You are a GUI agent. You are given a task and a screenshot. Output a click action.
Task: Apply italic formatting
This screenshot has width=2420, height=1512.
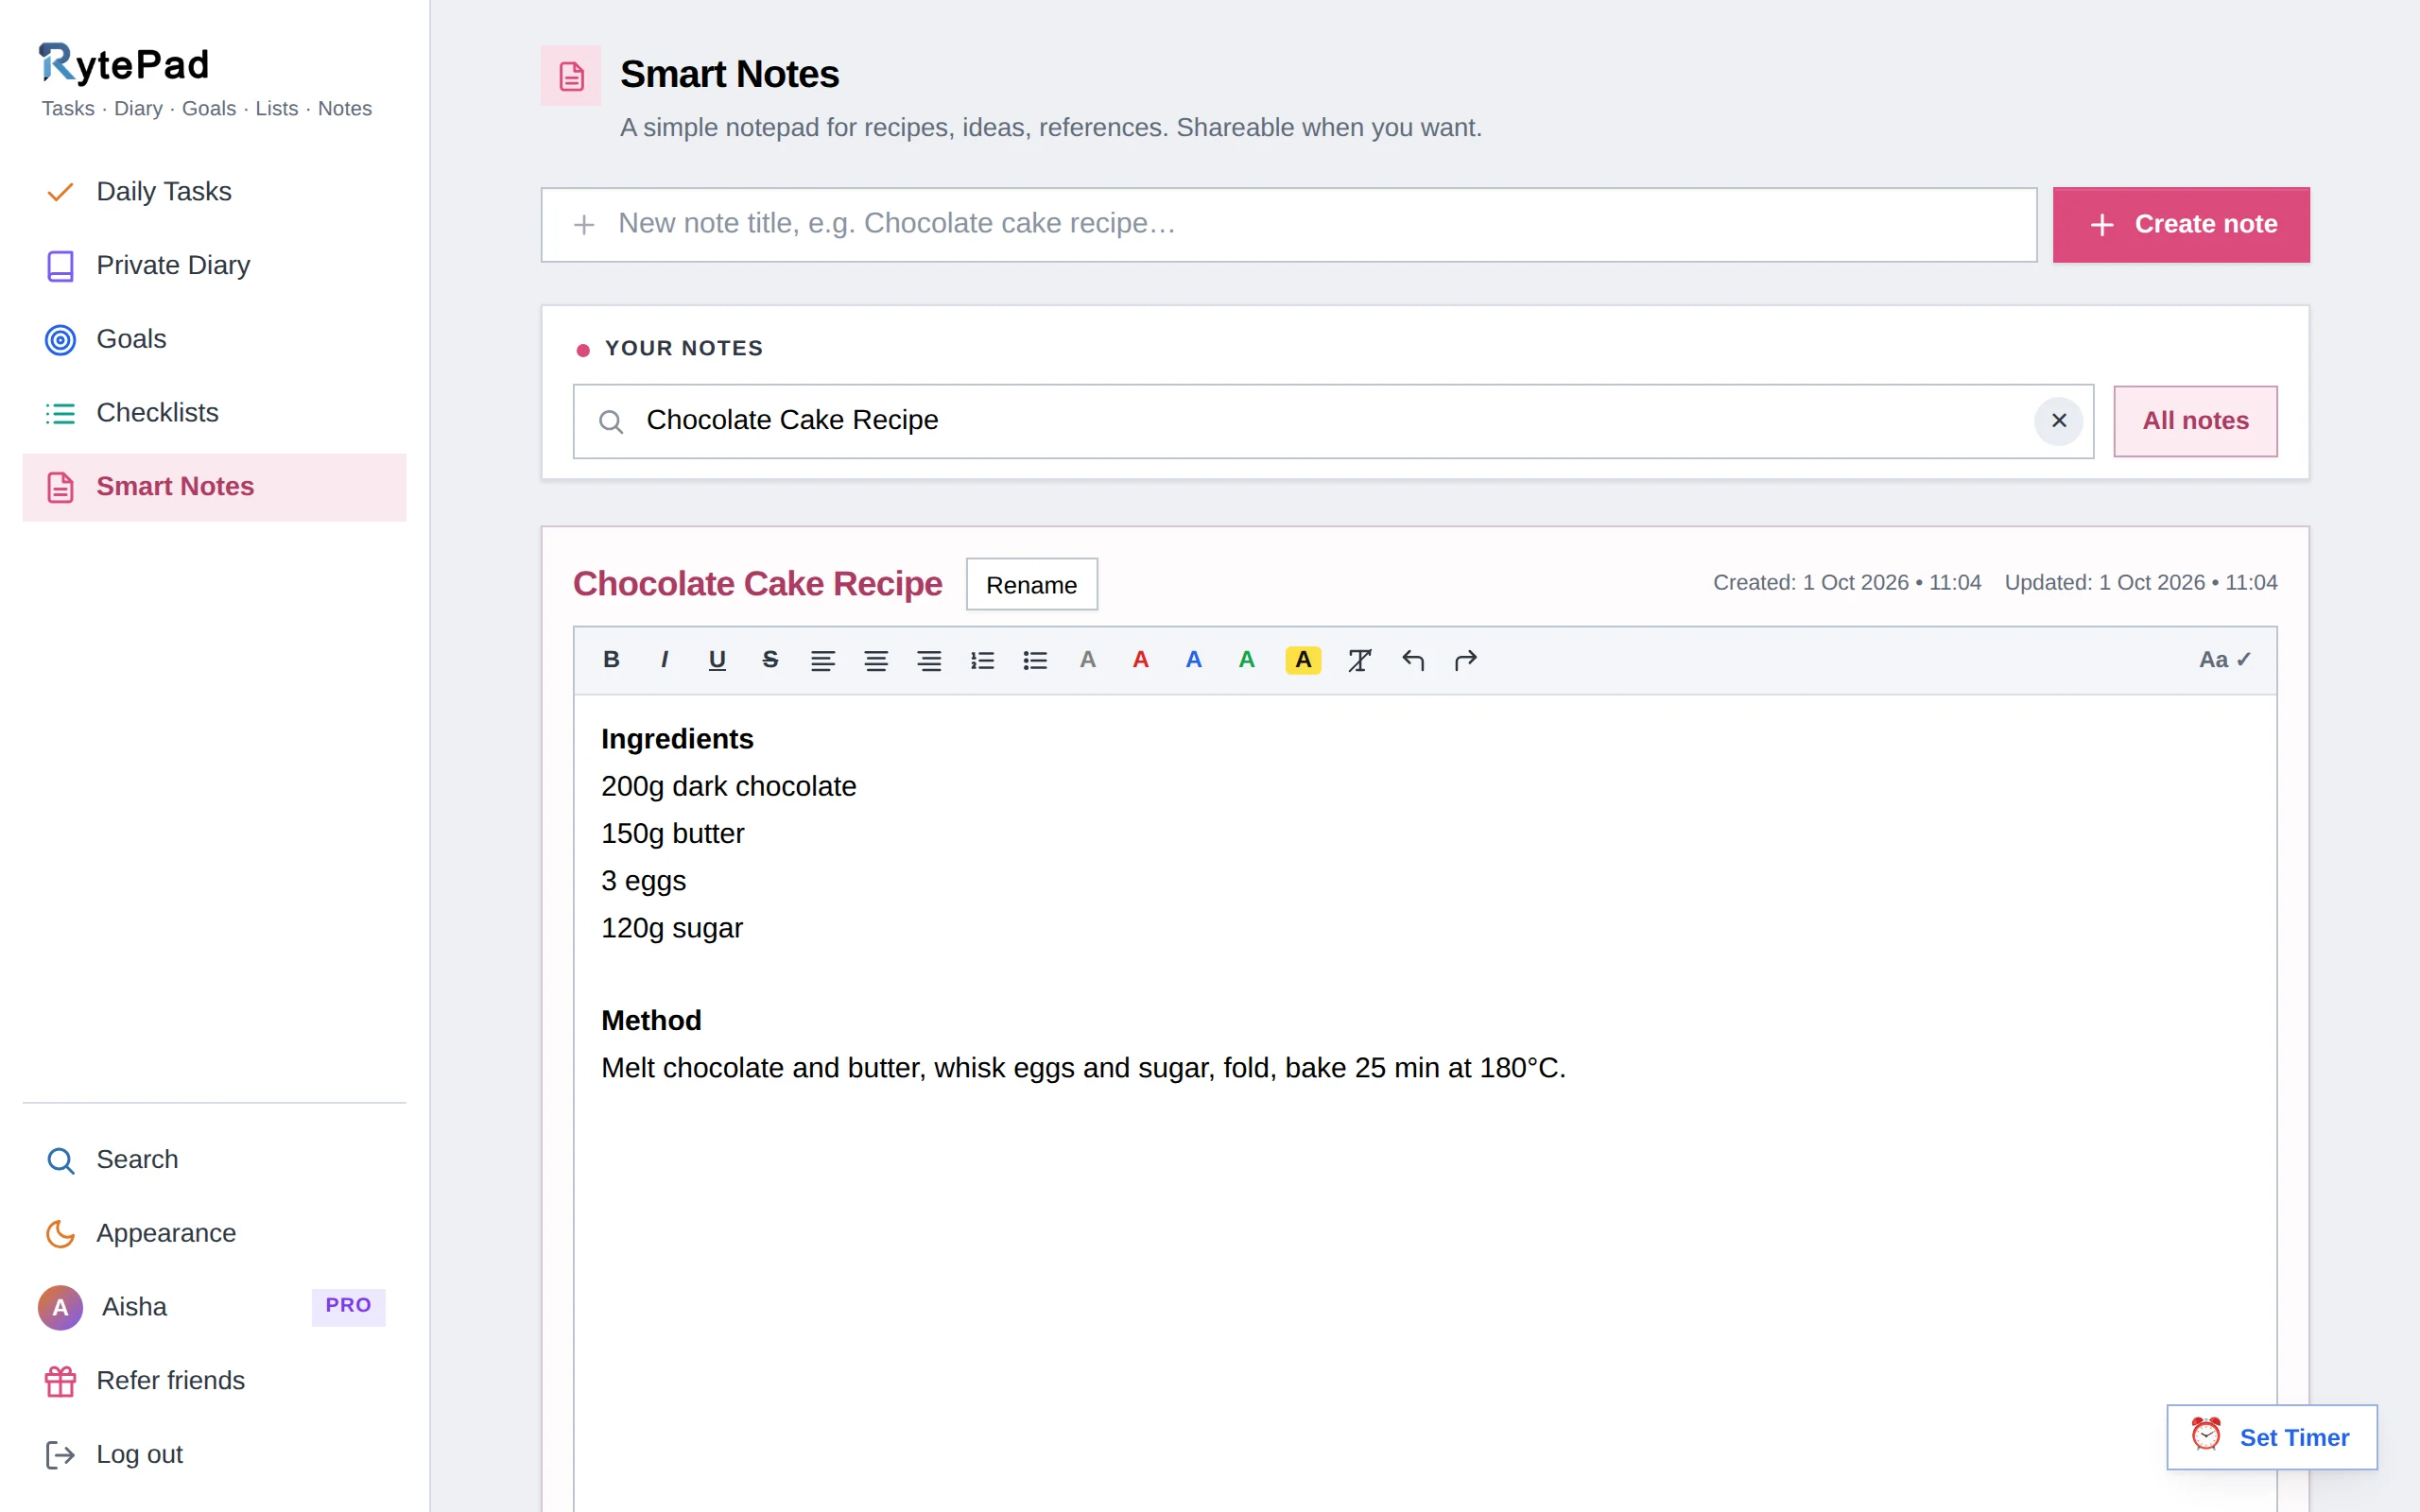(x=664, y=660)
